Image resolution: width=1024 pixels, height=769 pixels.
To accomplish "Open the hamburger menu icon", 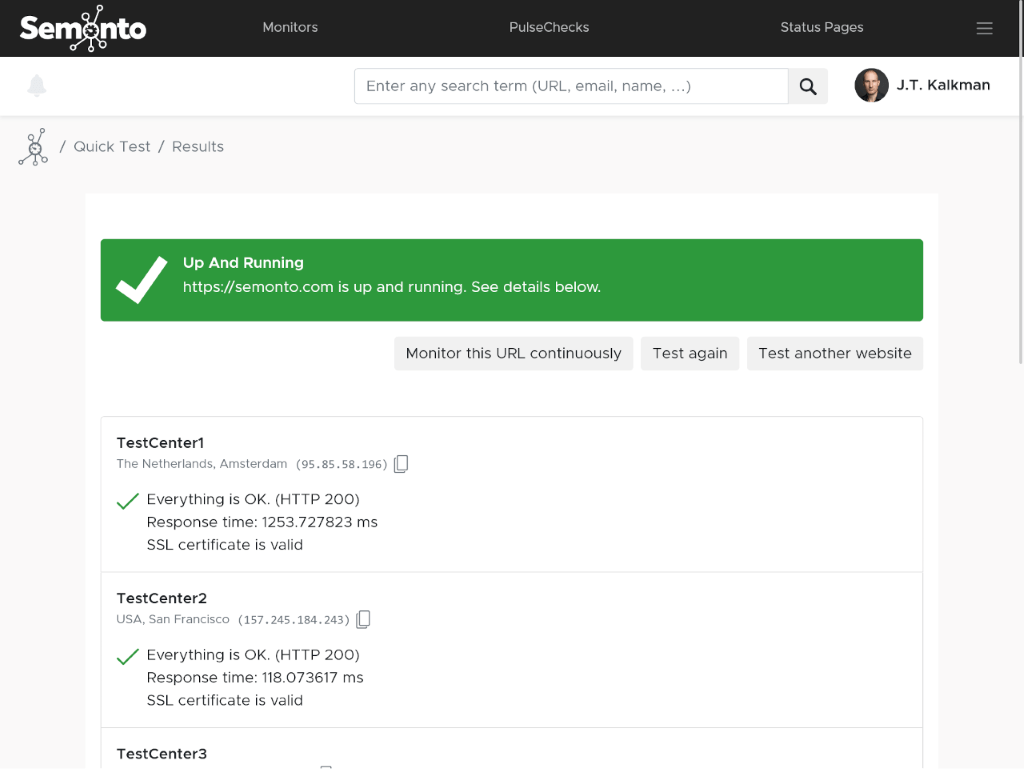I will [984, 28].
